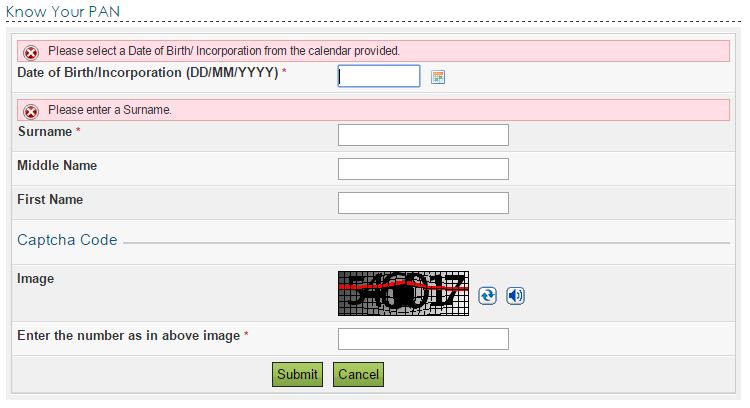Click the red error icon beside Date of Birth message

click(x=31, y=53)
